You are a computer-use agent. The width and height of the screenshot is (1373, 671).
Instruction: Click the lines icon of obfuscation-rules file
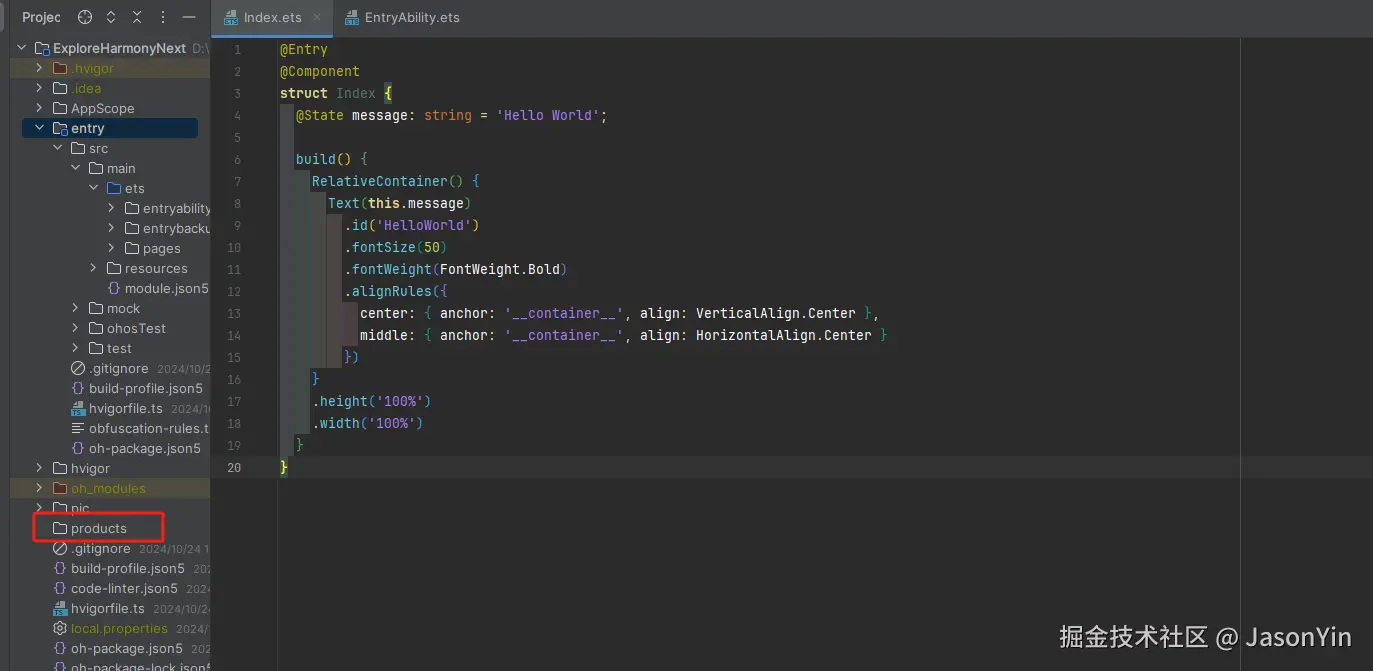(78, 428)
